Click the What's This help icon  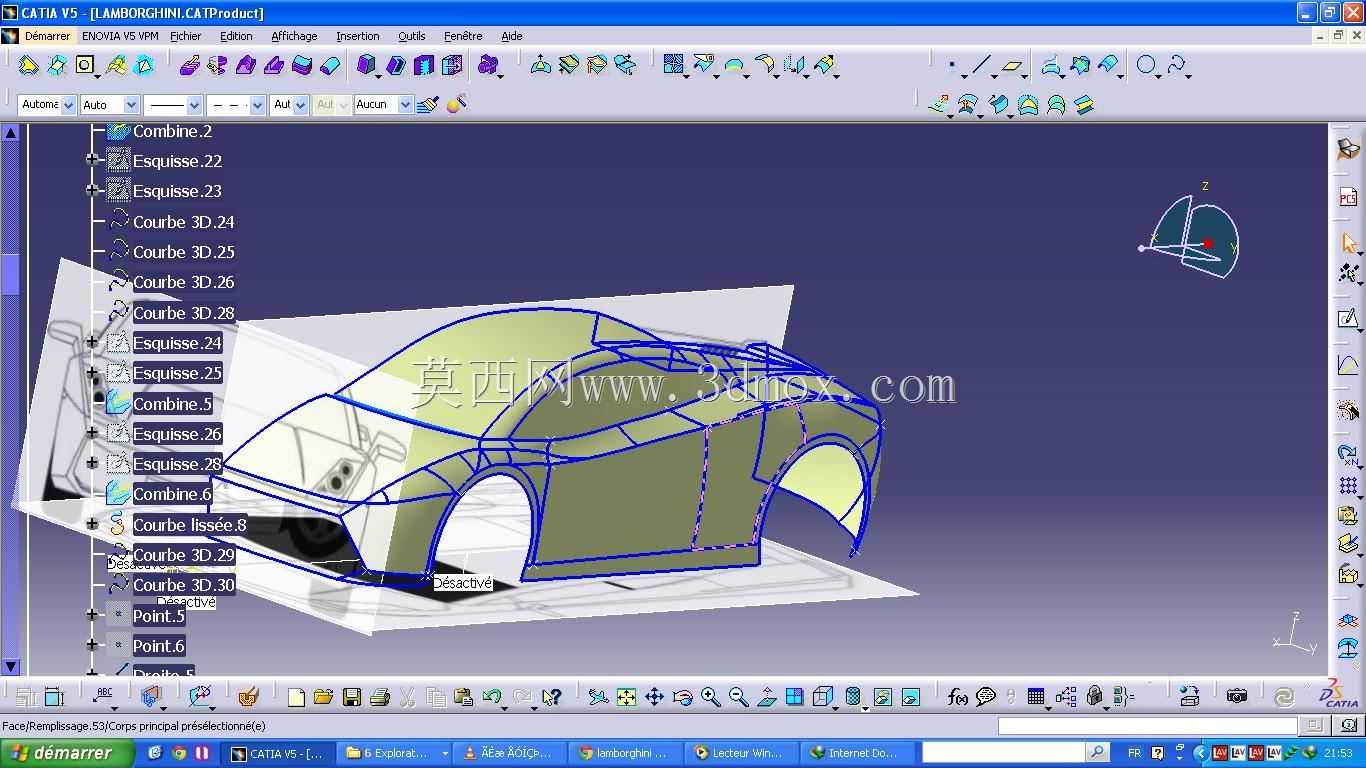(x=551, y=697)
